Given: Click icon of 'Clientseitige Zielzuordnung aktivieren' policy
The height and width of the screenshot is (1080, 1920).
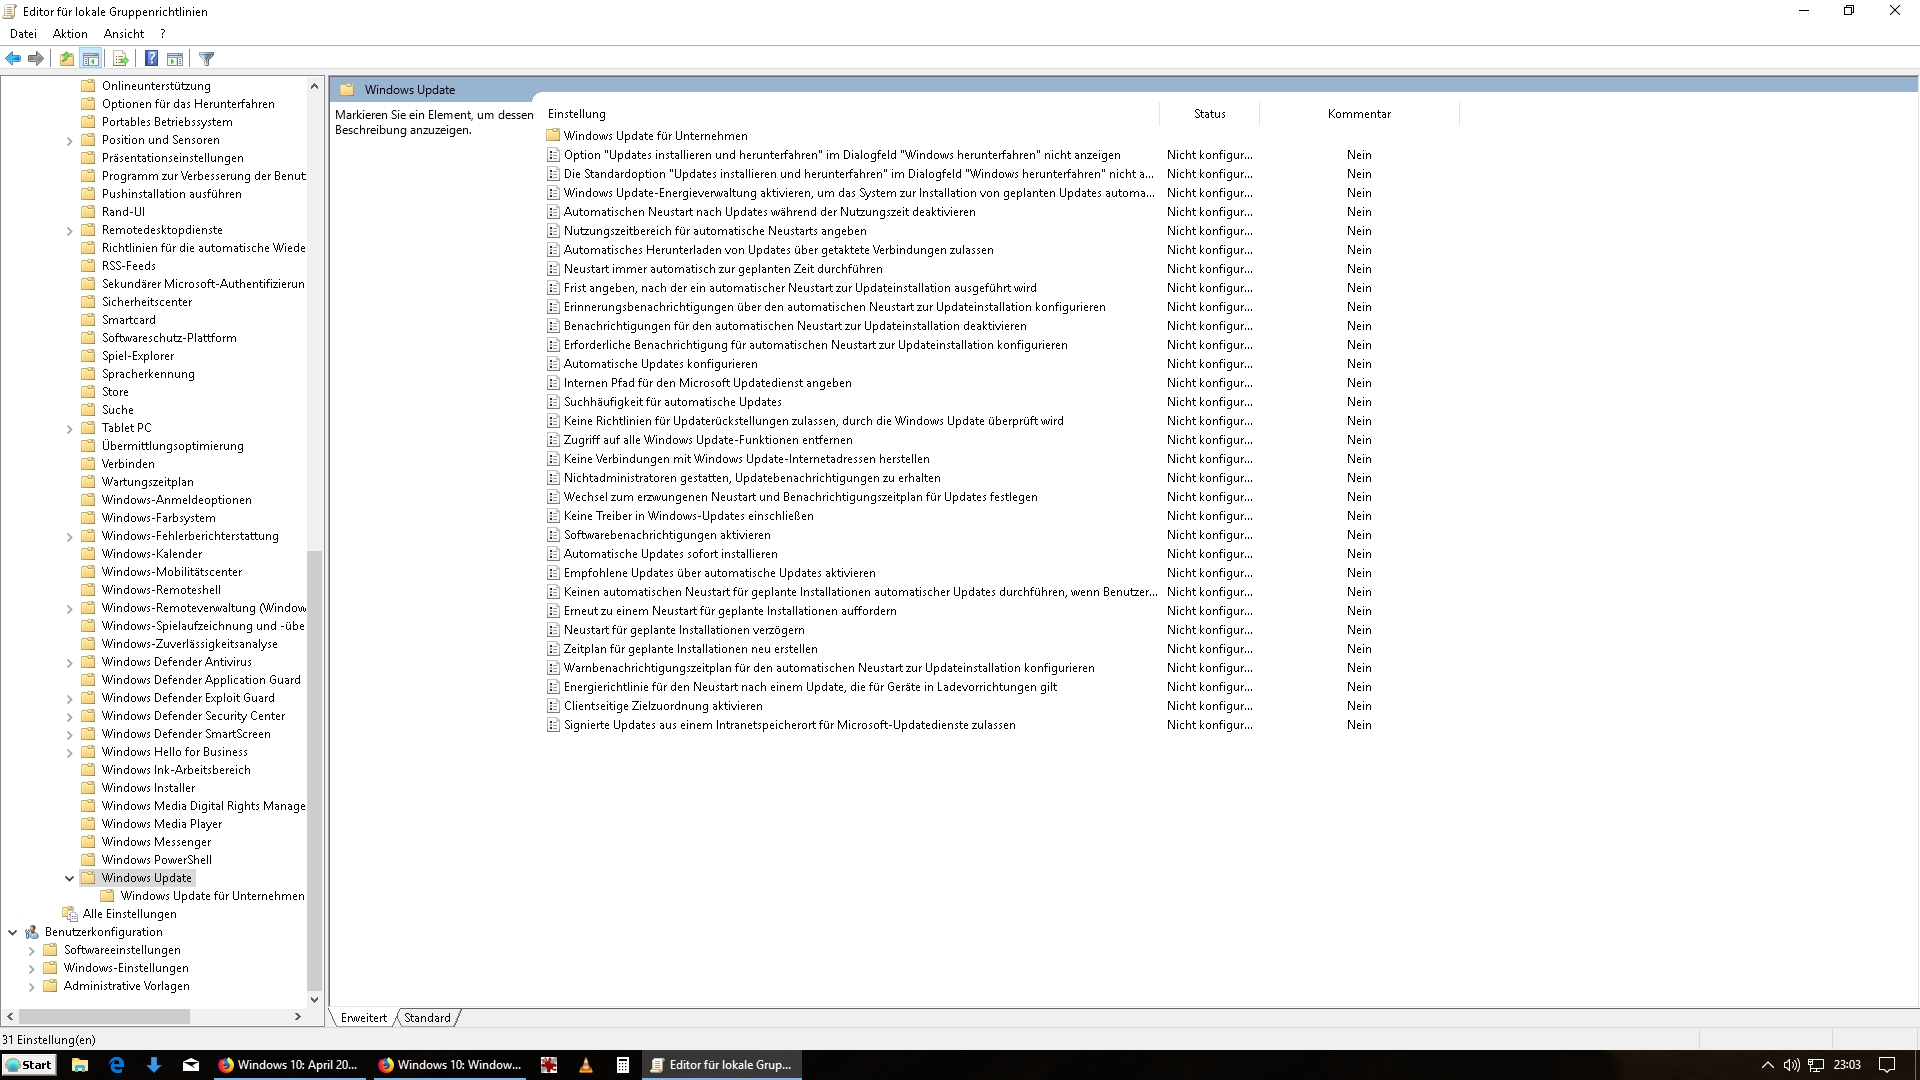Looking at the screenshot, I should (x=553, y=706).
